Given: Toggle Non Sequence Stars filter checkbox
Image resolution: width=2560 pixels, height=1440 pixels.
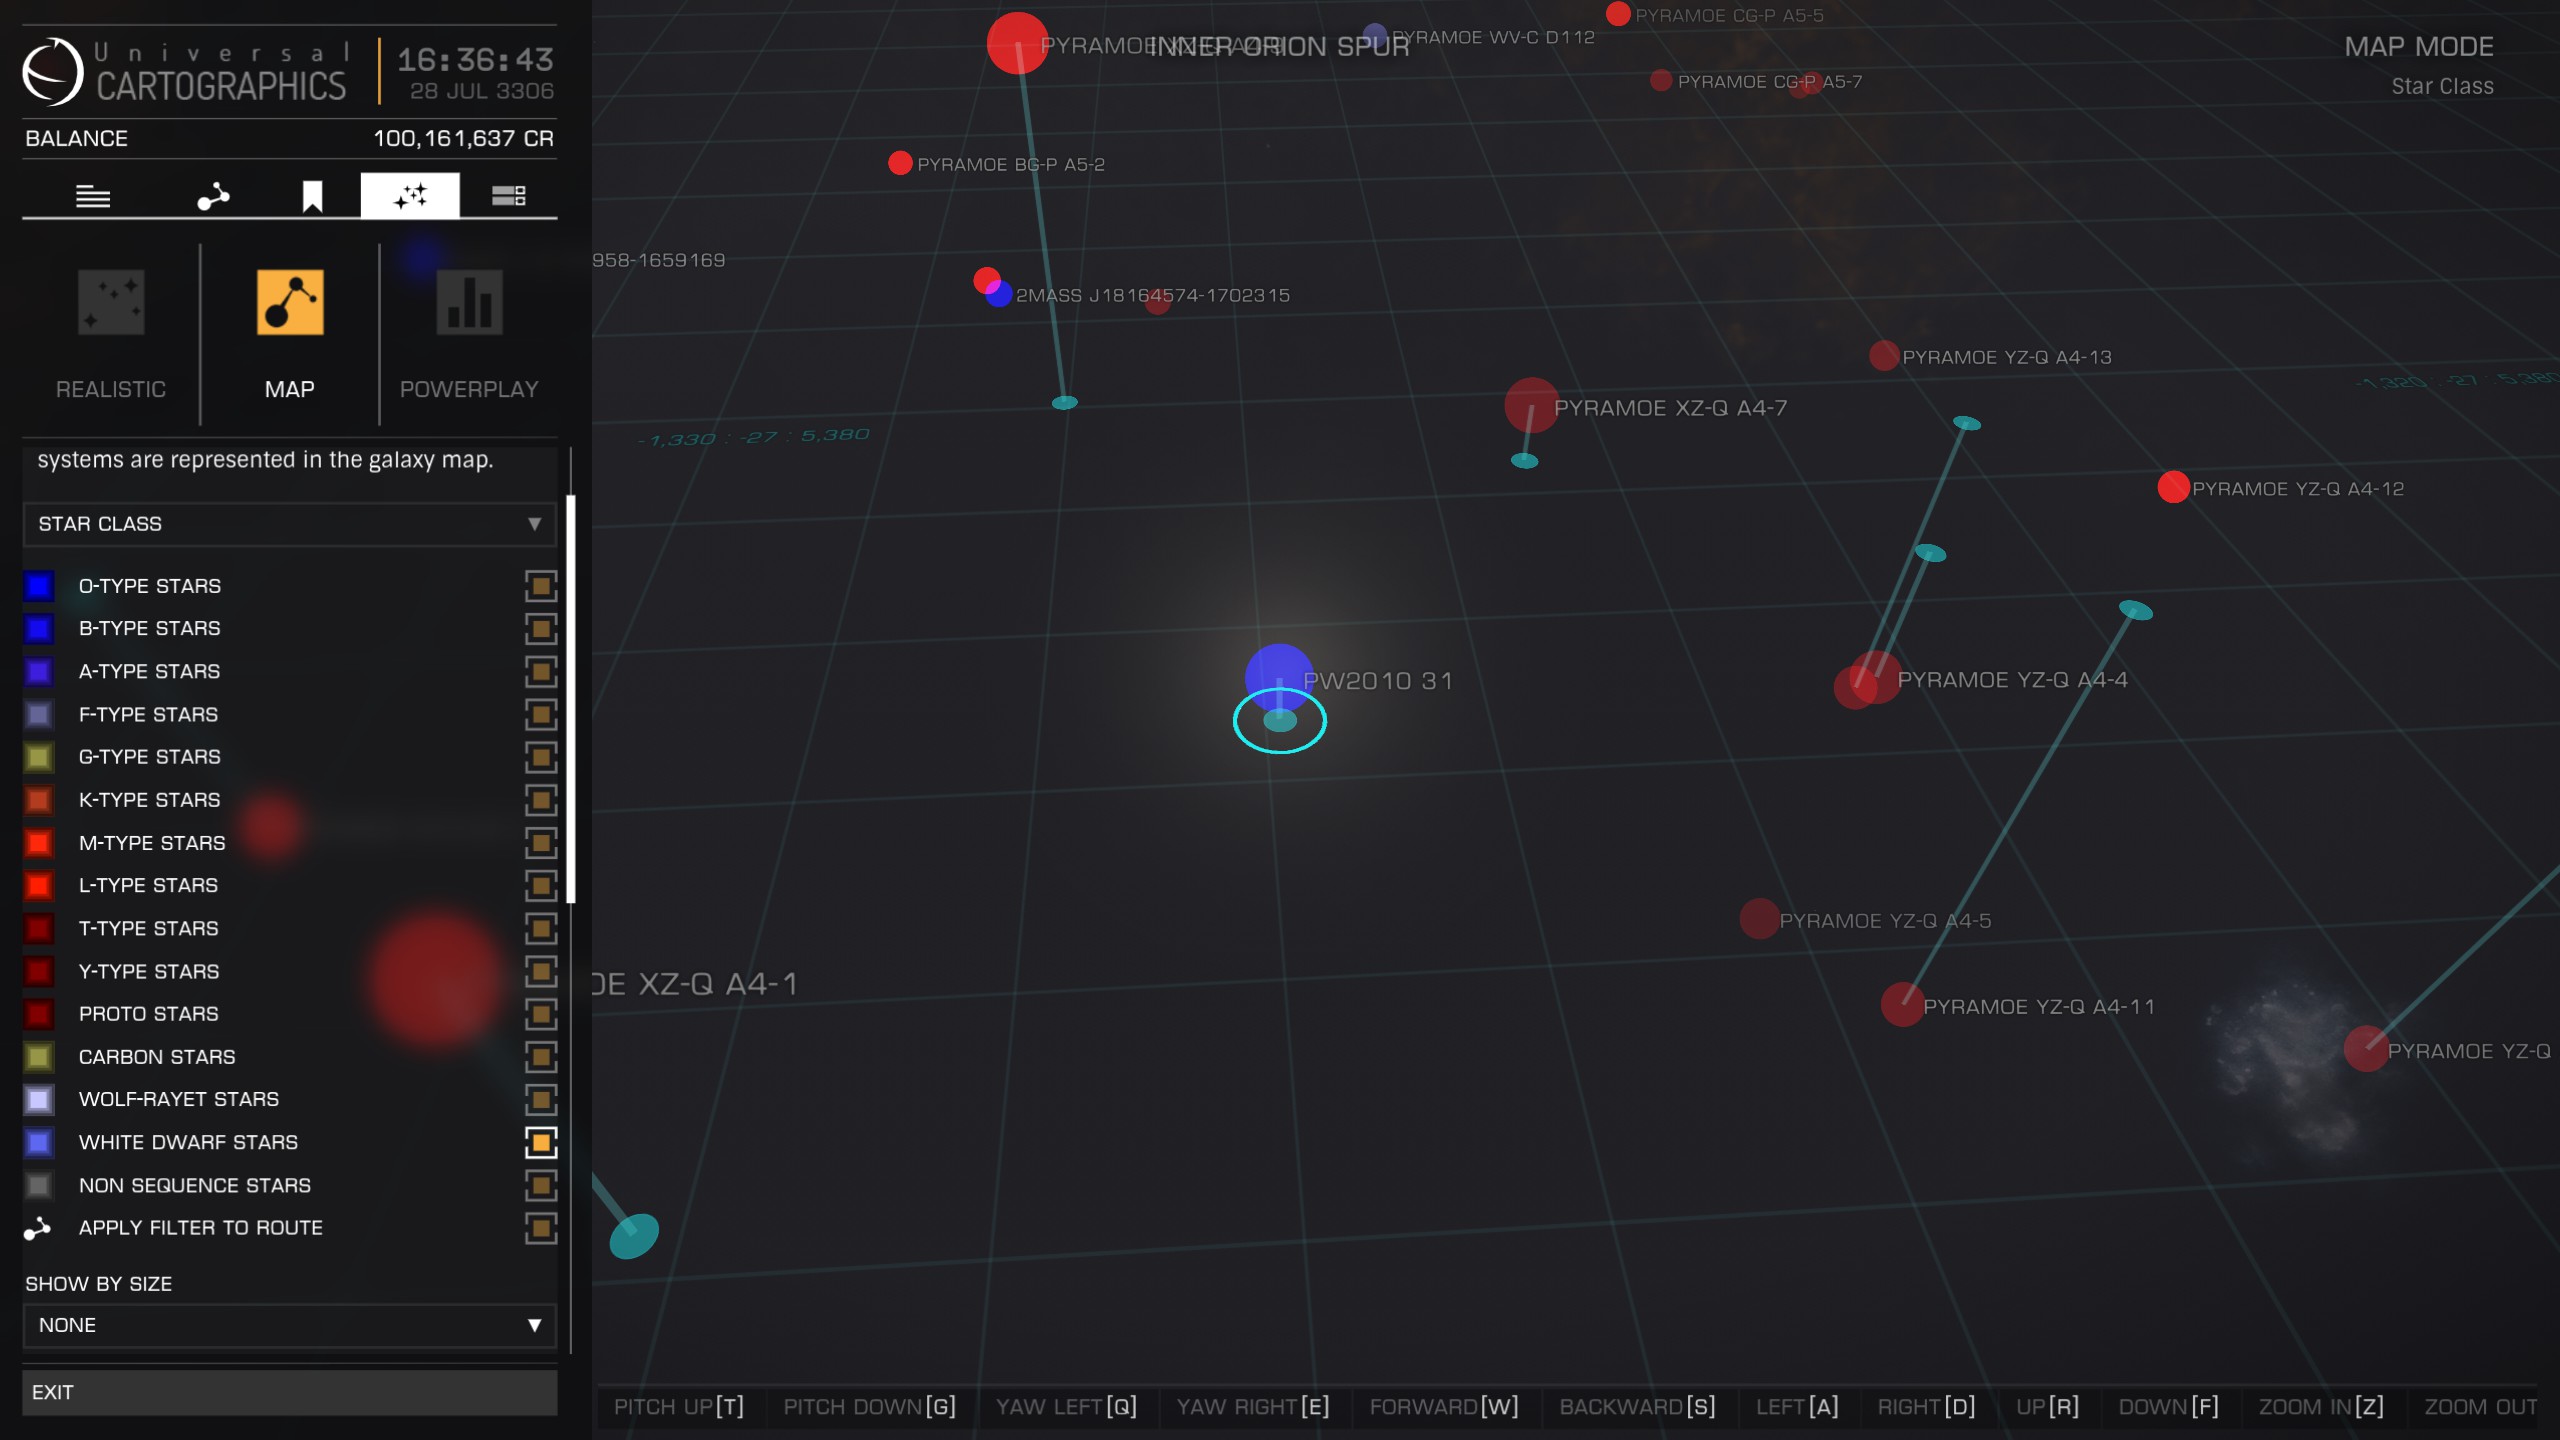Looking at the screenshot, I should coord(541,1185).
